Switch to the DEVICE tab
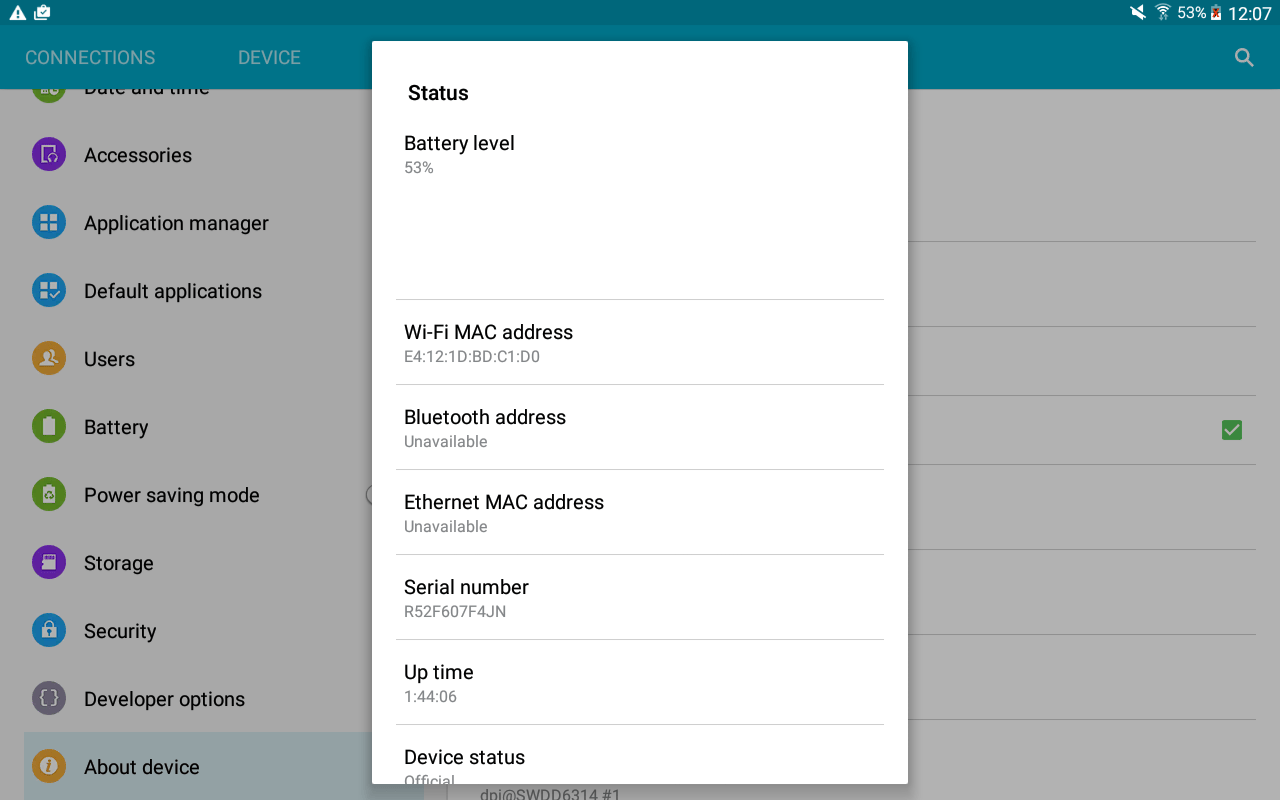1280x800 pixels. tap(269, 57)
